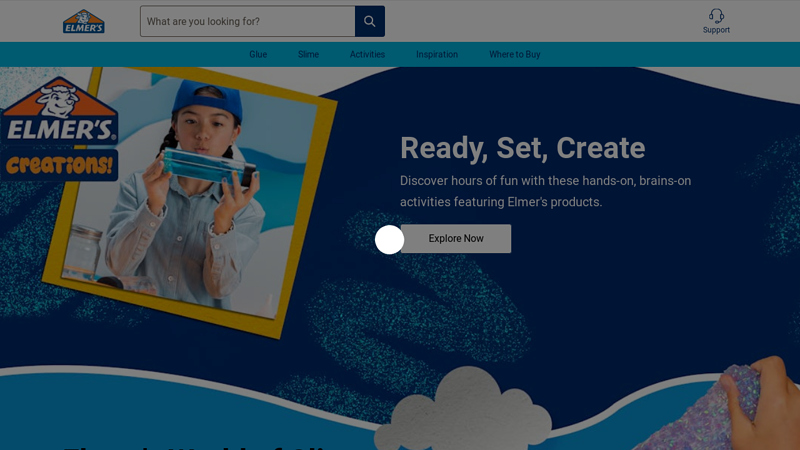Go to the Where to Buy page
Screen dimensions: 800x450
click(514, 54)
